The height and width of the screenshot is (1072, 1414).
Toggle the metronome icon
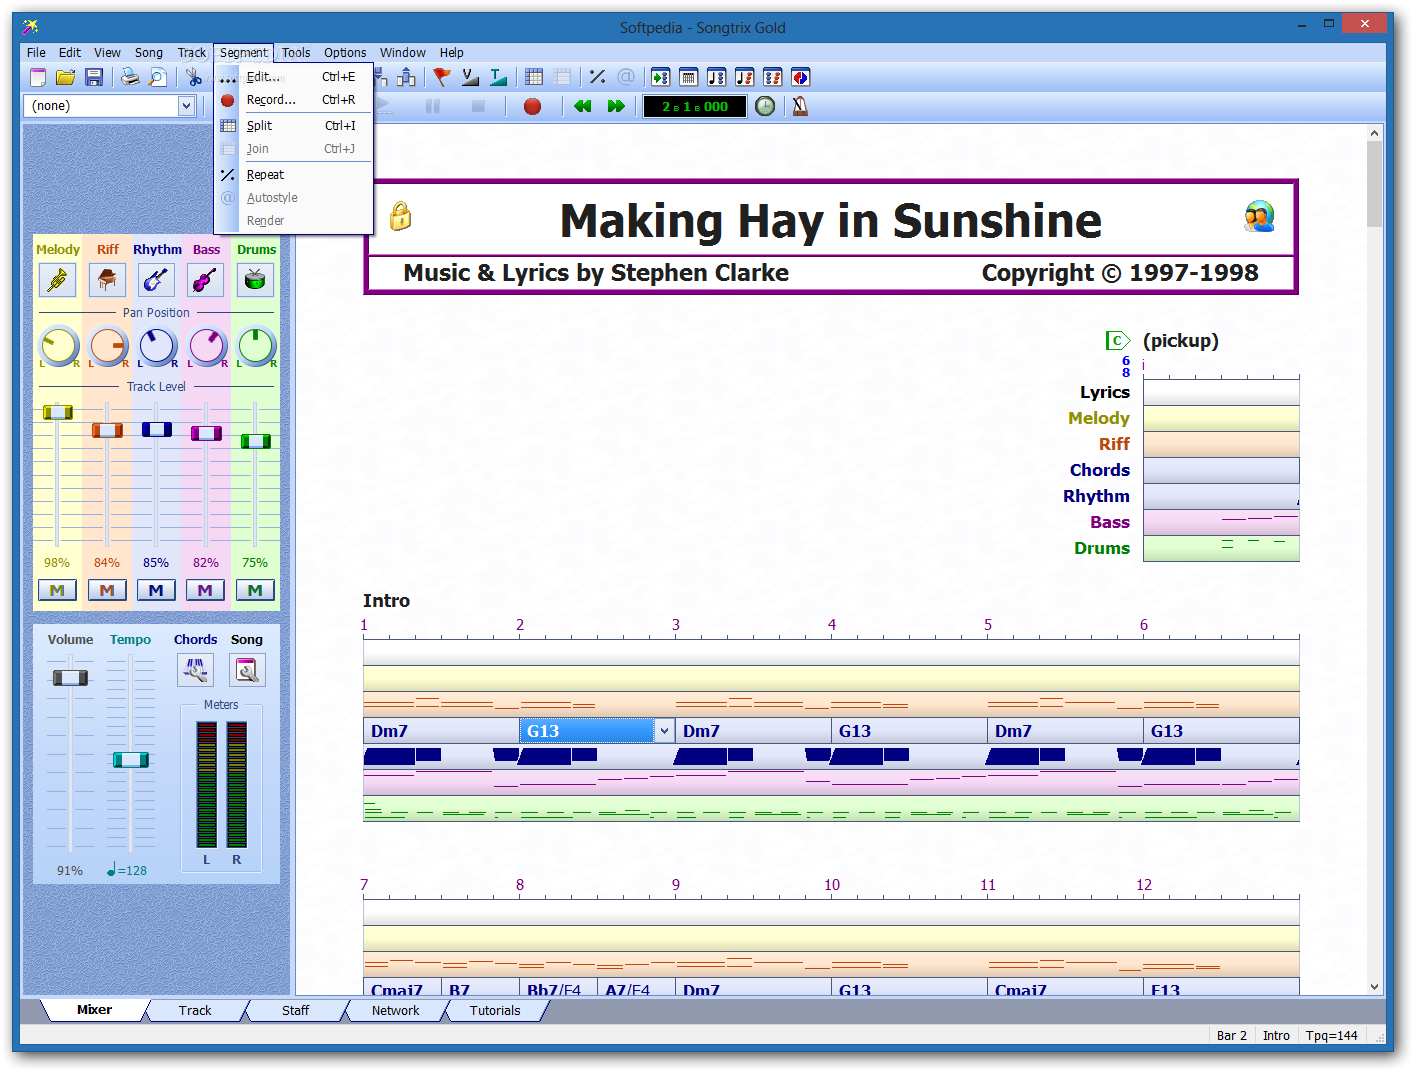(x=800, y=106)
